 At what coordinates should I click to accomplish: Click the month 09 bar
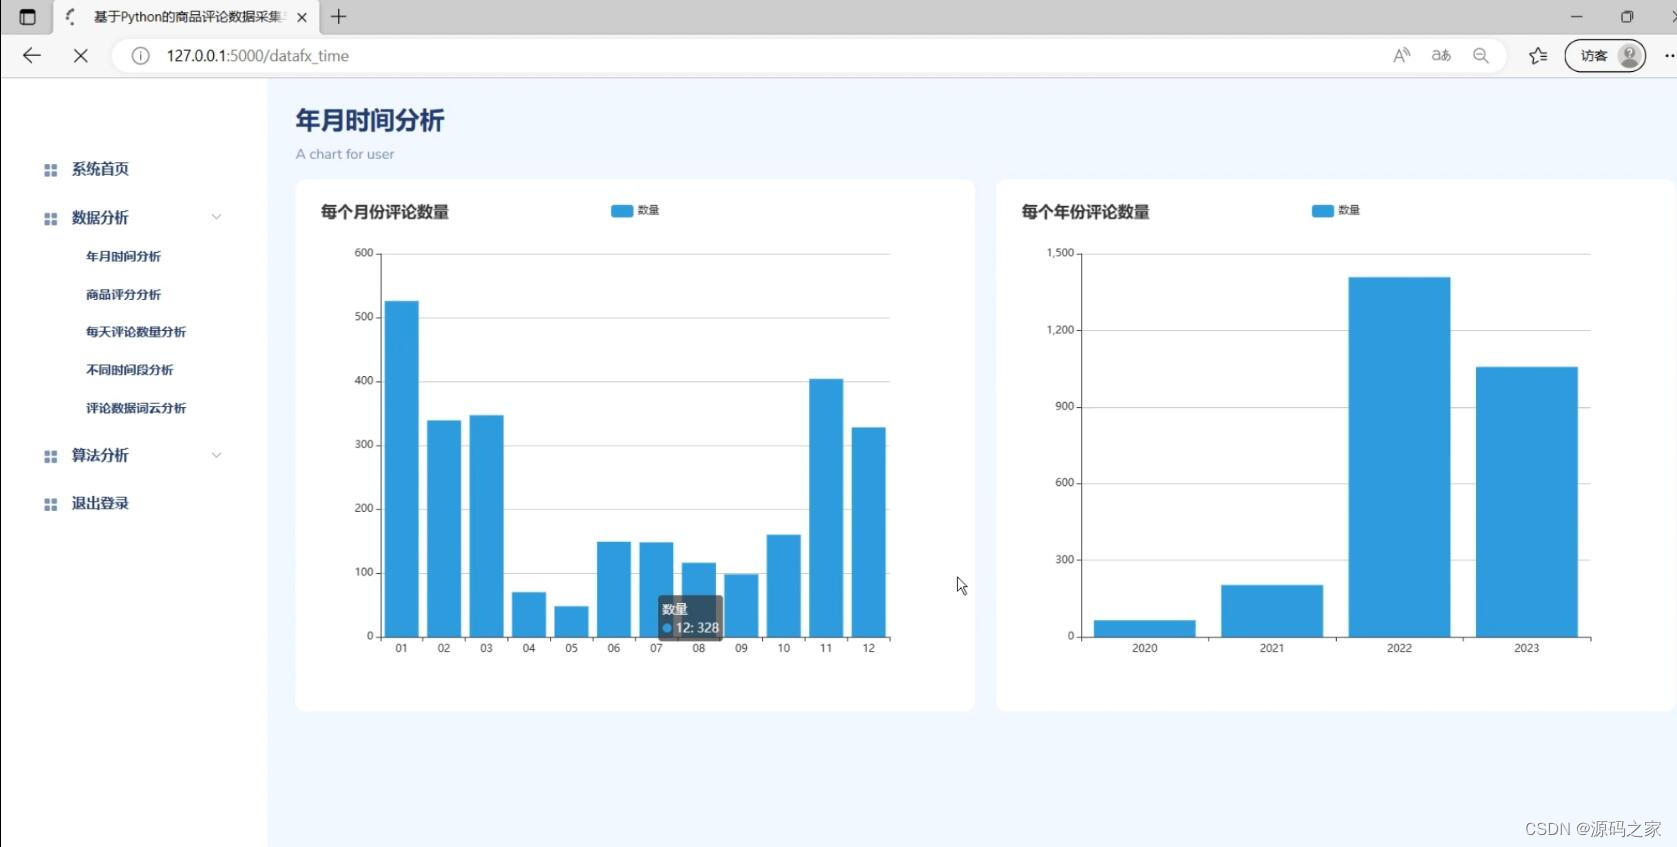point(741,605)
